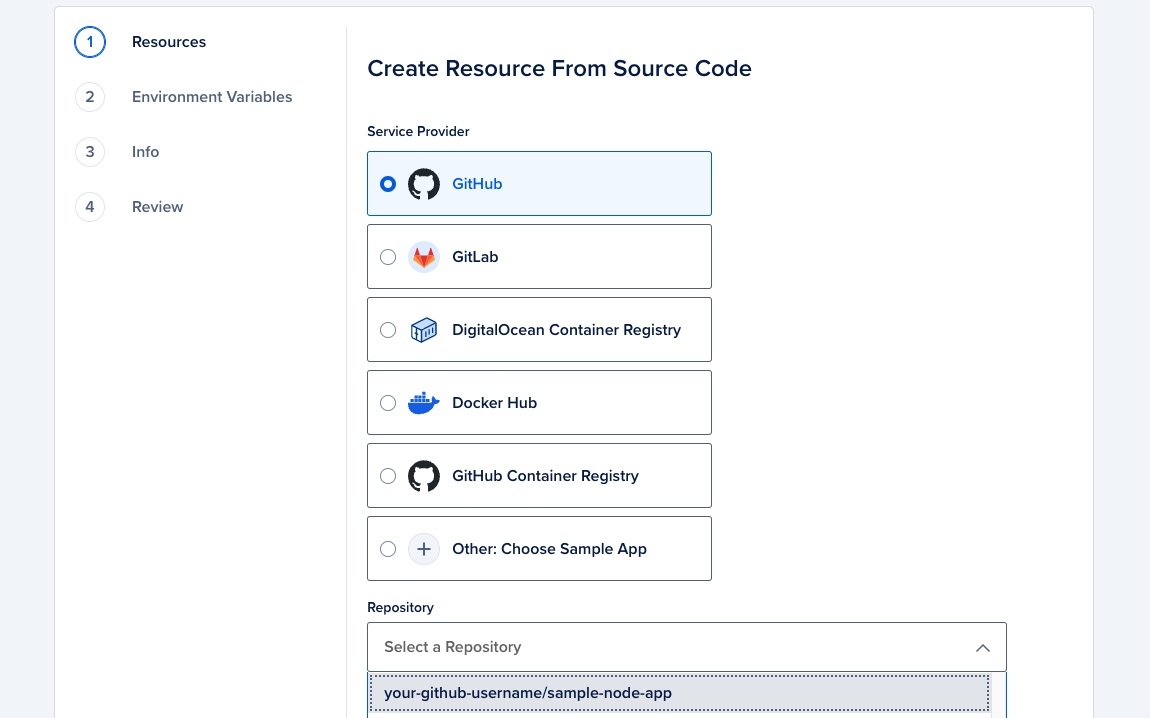Click the Docker whale icon
This screenshot has height=718, width=1150.
(x=424, y=403)
